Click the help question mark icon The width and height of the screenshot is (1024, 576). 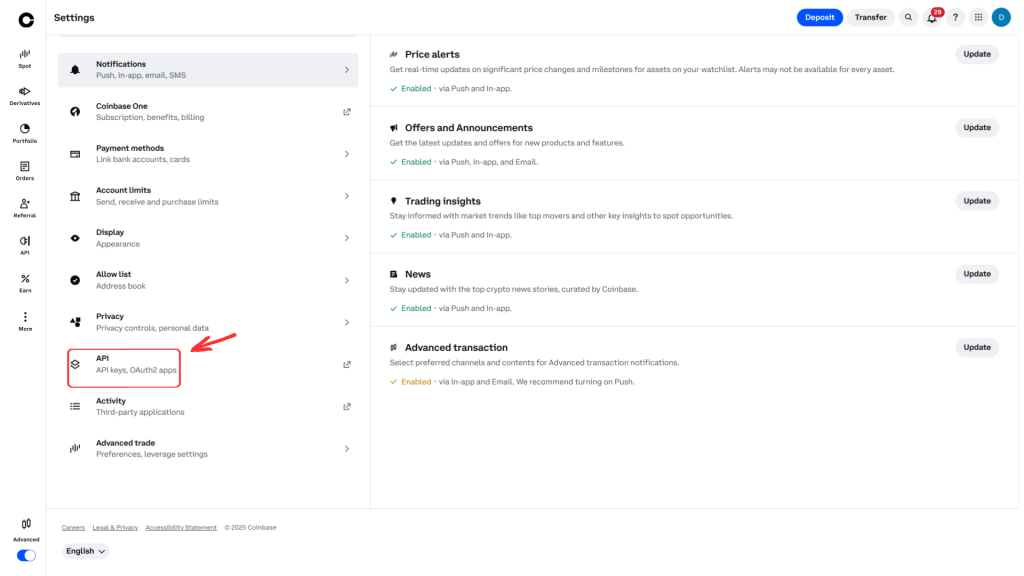tap(955, 18)
